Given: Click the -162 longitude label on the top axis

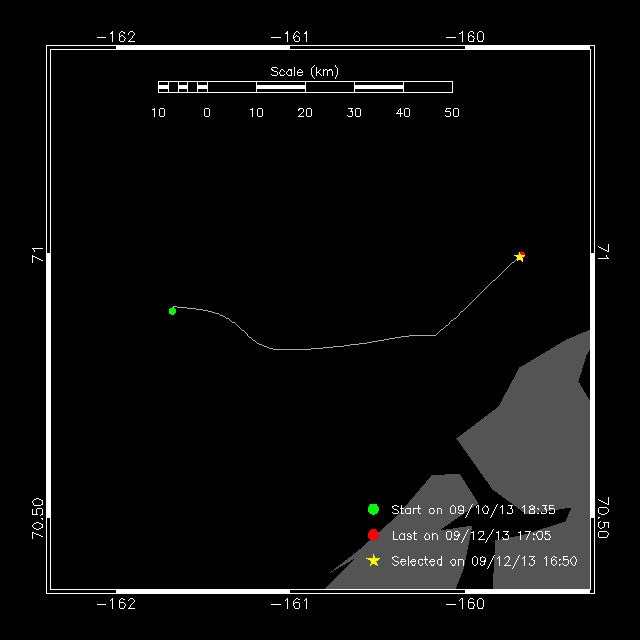Looking at the screenshot, I should (x=116, y=37).
